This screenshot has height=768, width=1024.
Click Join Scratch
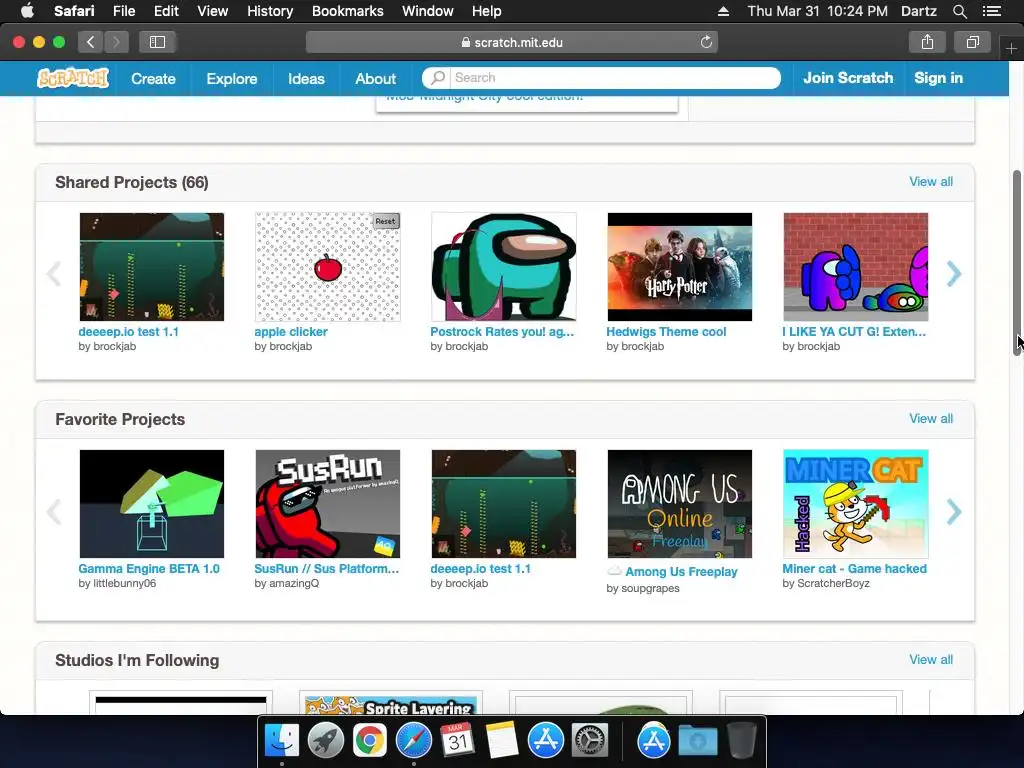(x=848, y=78)
